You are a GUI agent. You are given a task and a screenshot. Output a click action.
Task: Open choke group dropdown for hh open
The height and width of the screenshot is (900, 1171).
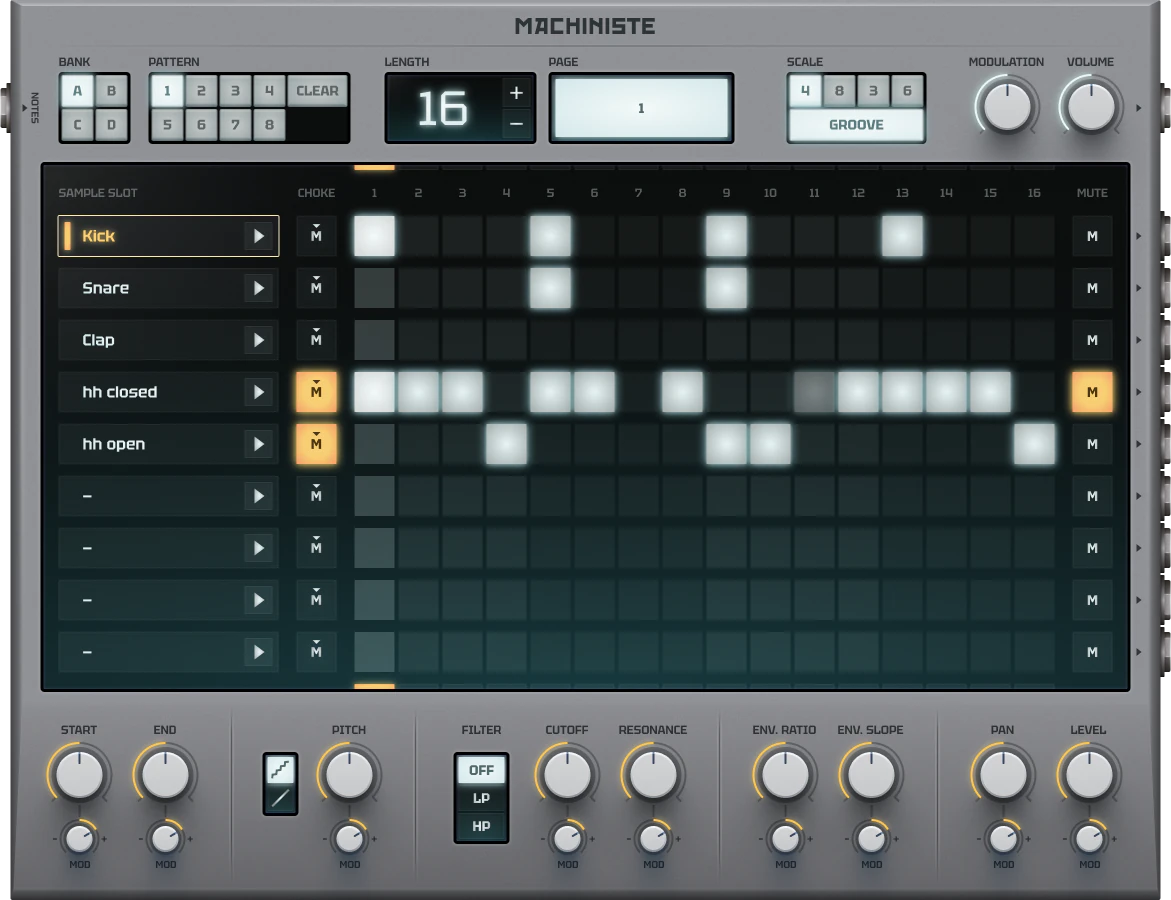[x=316, y=444]
